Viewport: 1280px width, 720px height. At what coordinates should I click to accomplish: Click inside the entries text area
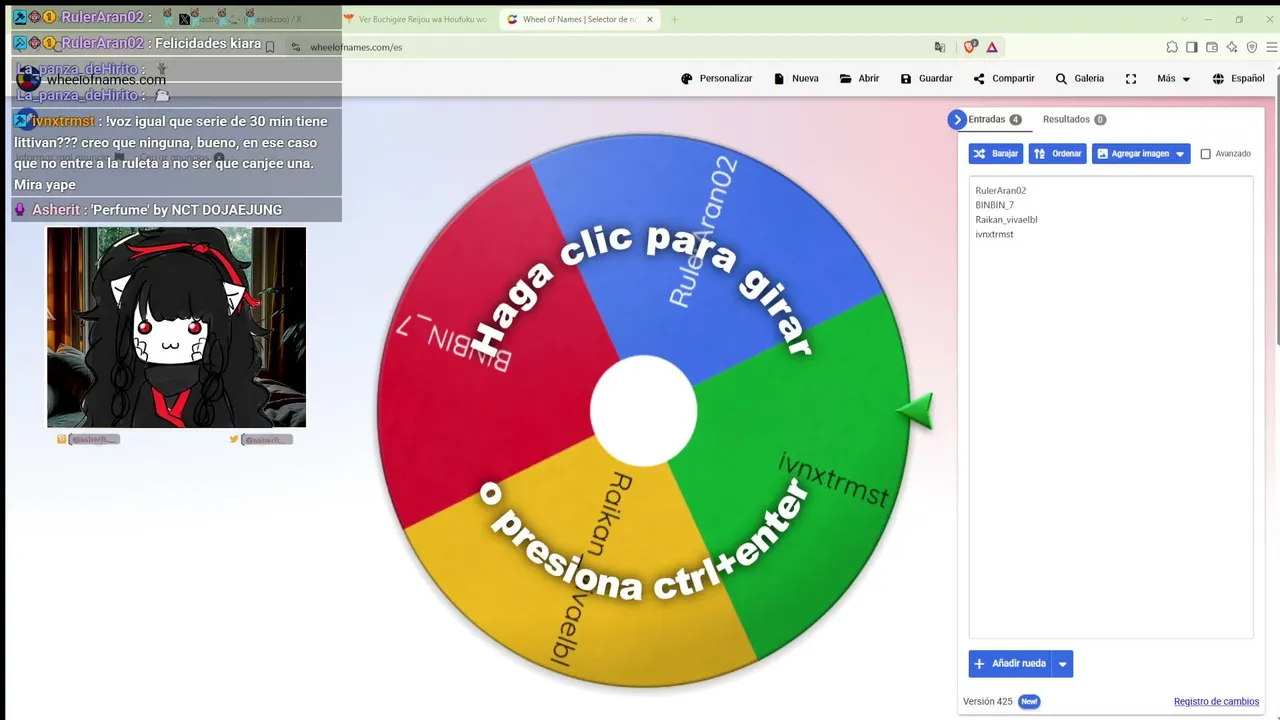[1110, 407]
